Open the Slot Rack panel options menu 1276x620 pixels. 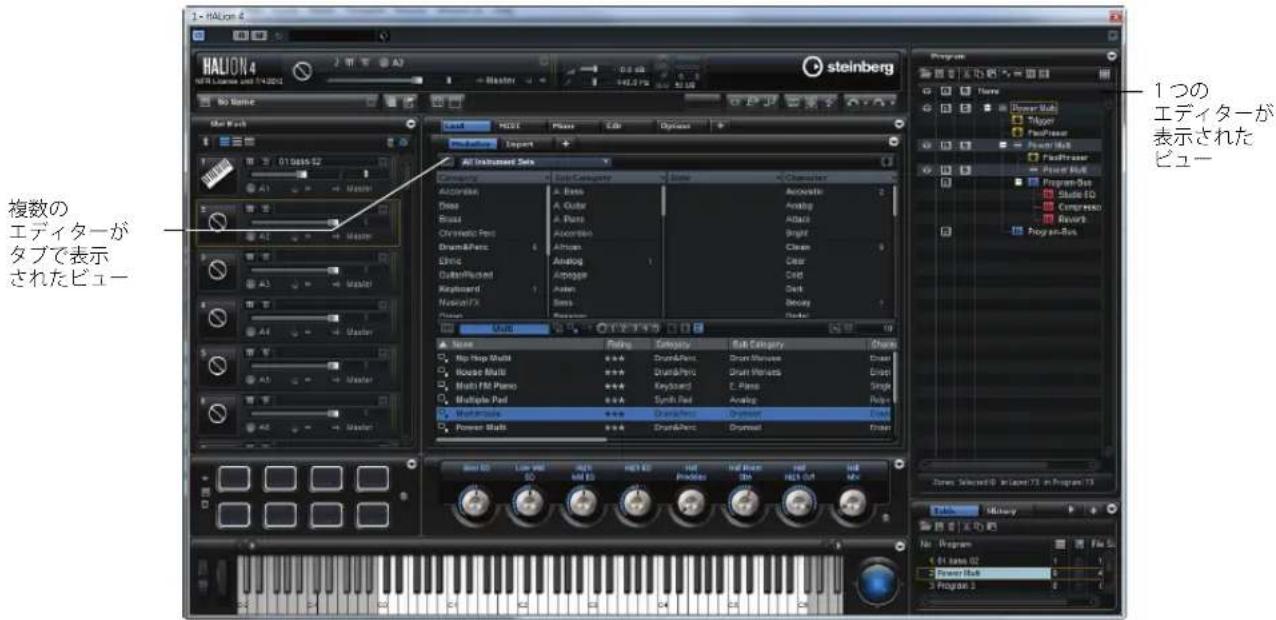tap(413, 123)
